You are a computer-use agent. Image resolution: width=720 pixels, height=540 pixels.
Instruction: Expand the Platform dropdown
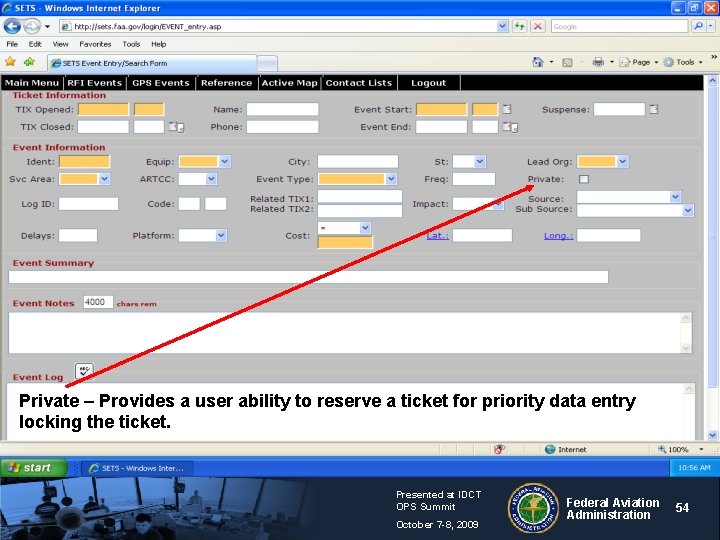click(221, 235)
